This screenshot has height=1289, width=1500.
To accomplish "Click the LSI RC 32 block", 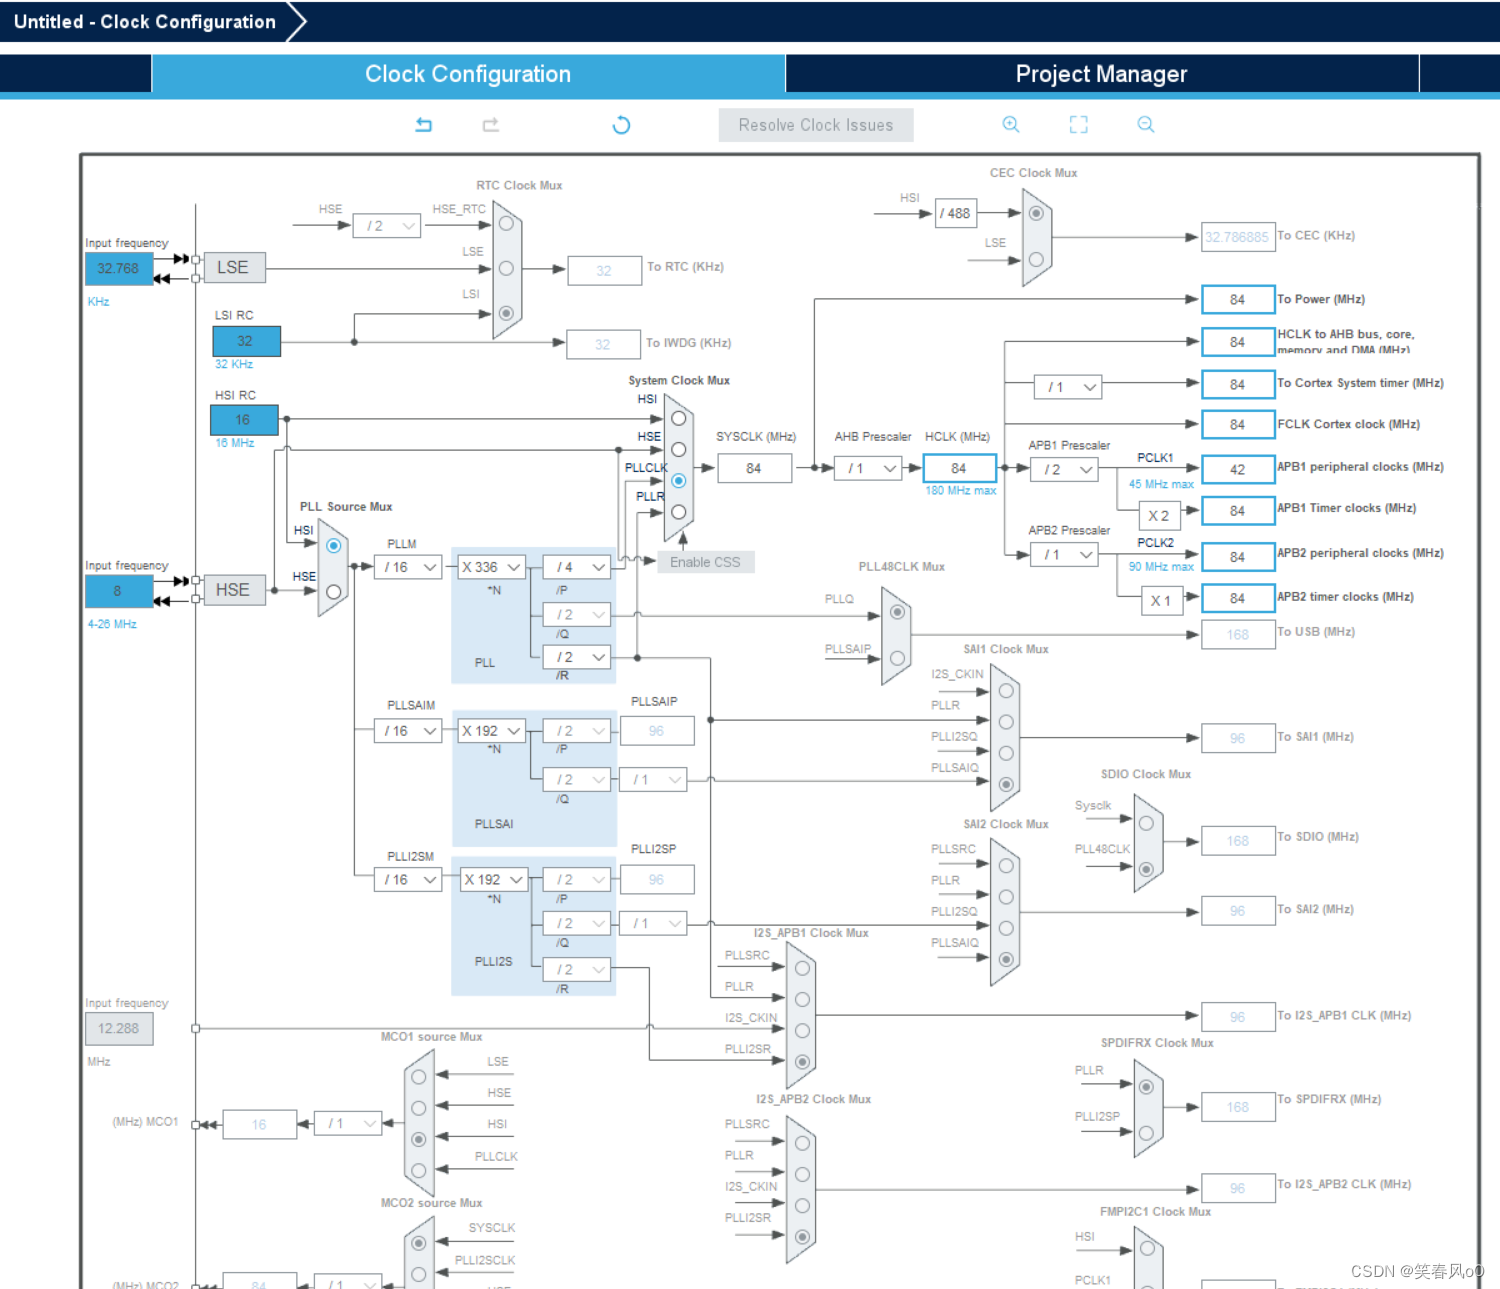I will pyautogui.click(x=246, y=341).
